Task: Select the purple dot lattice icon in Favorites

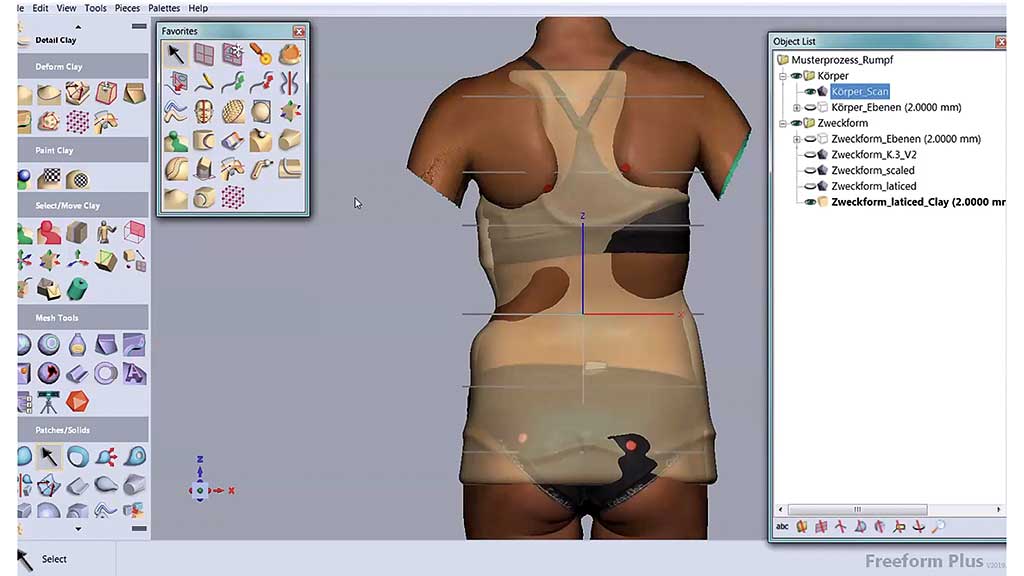Action: coord(232,197)
